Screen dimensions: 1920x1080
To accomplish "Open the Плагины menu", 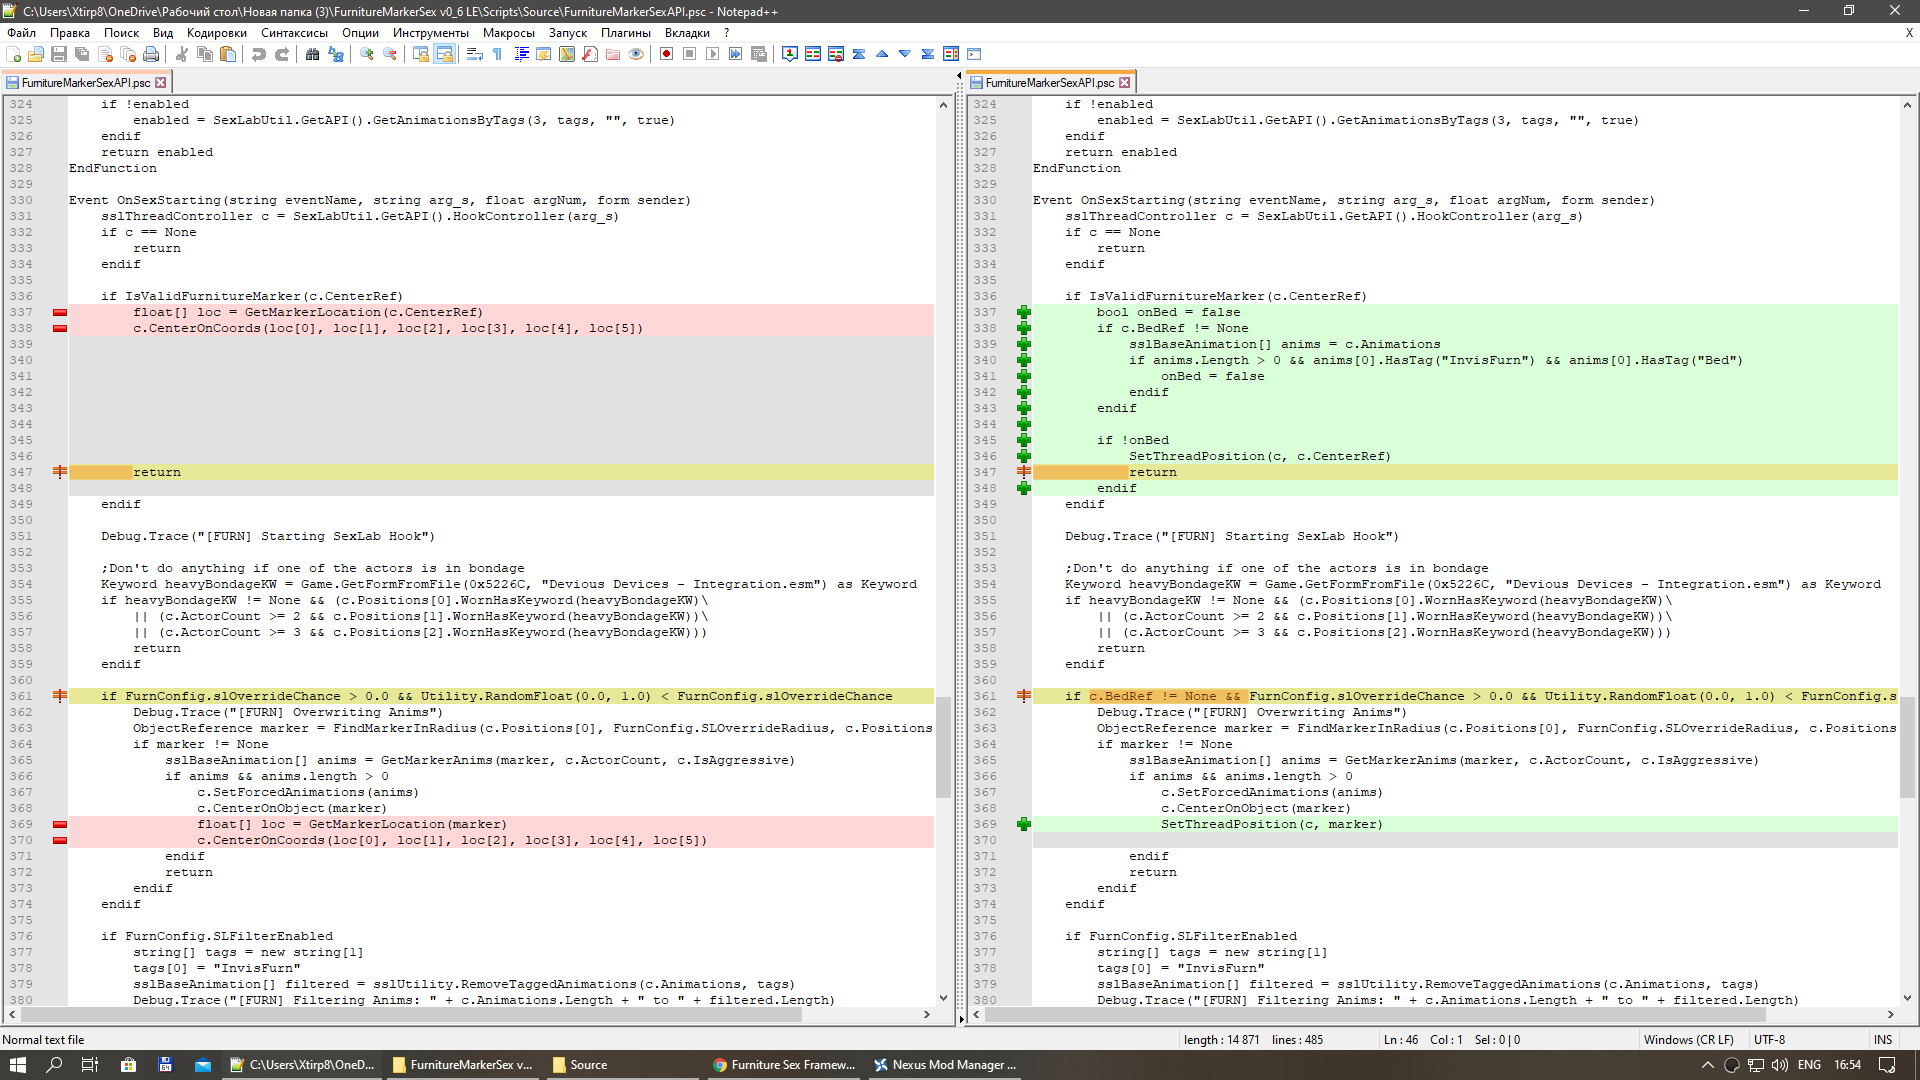I will point(625,33).
